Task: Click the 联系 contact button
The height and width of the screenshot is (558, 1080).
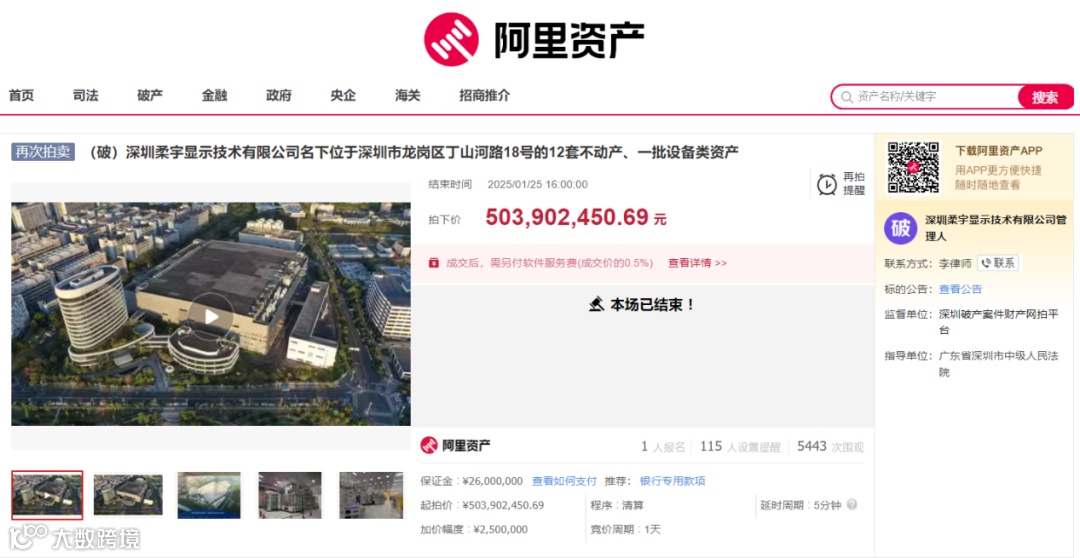Action: (x=997, y=262)
